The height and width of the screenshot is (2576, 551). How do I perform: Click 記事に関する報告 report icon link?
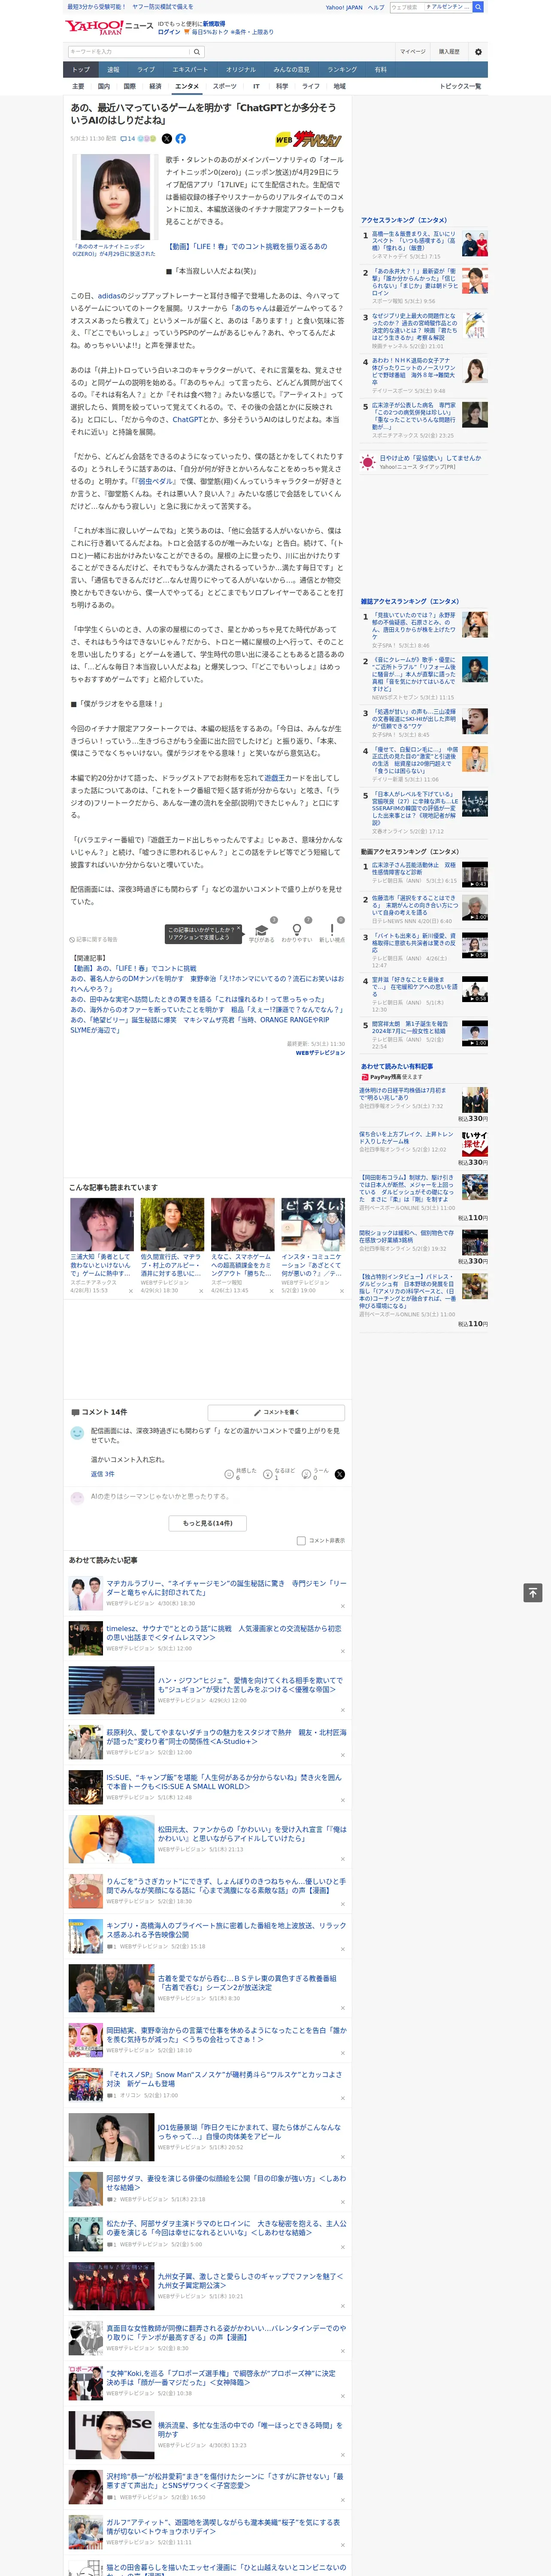[94, 939]
